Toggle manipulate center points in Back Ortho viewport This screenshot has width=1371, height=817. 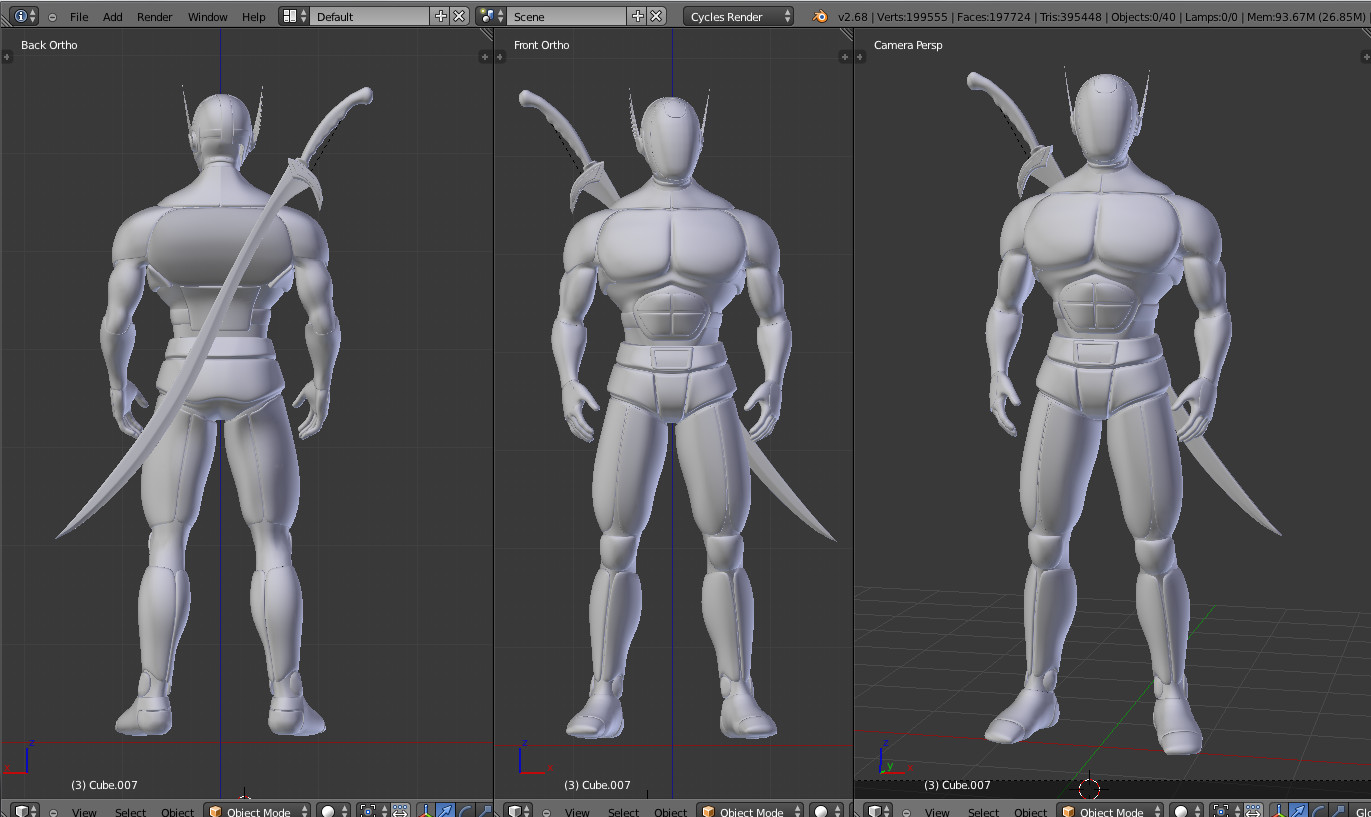pos(400,811)
